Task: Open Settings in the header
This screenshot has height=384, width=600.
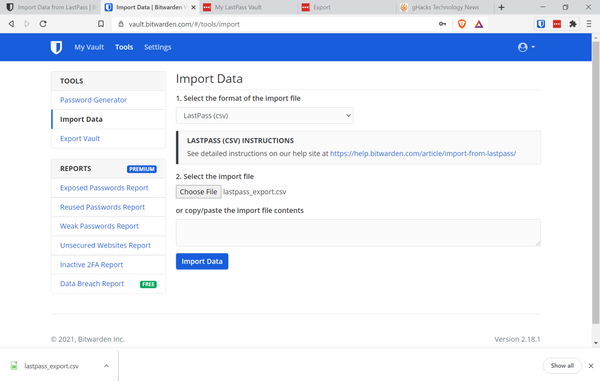Action: coord(158,47)
